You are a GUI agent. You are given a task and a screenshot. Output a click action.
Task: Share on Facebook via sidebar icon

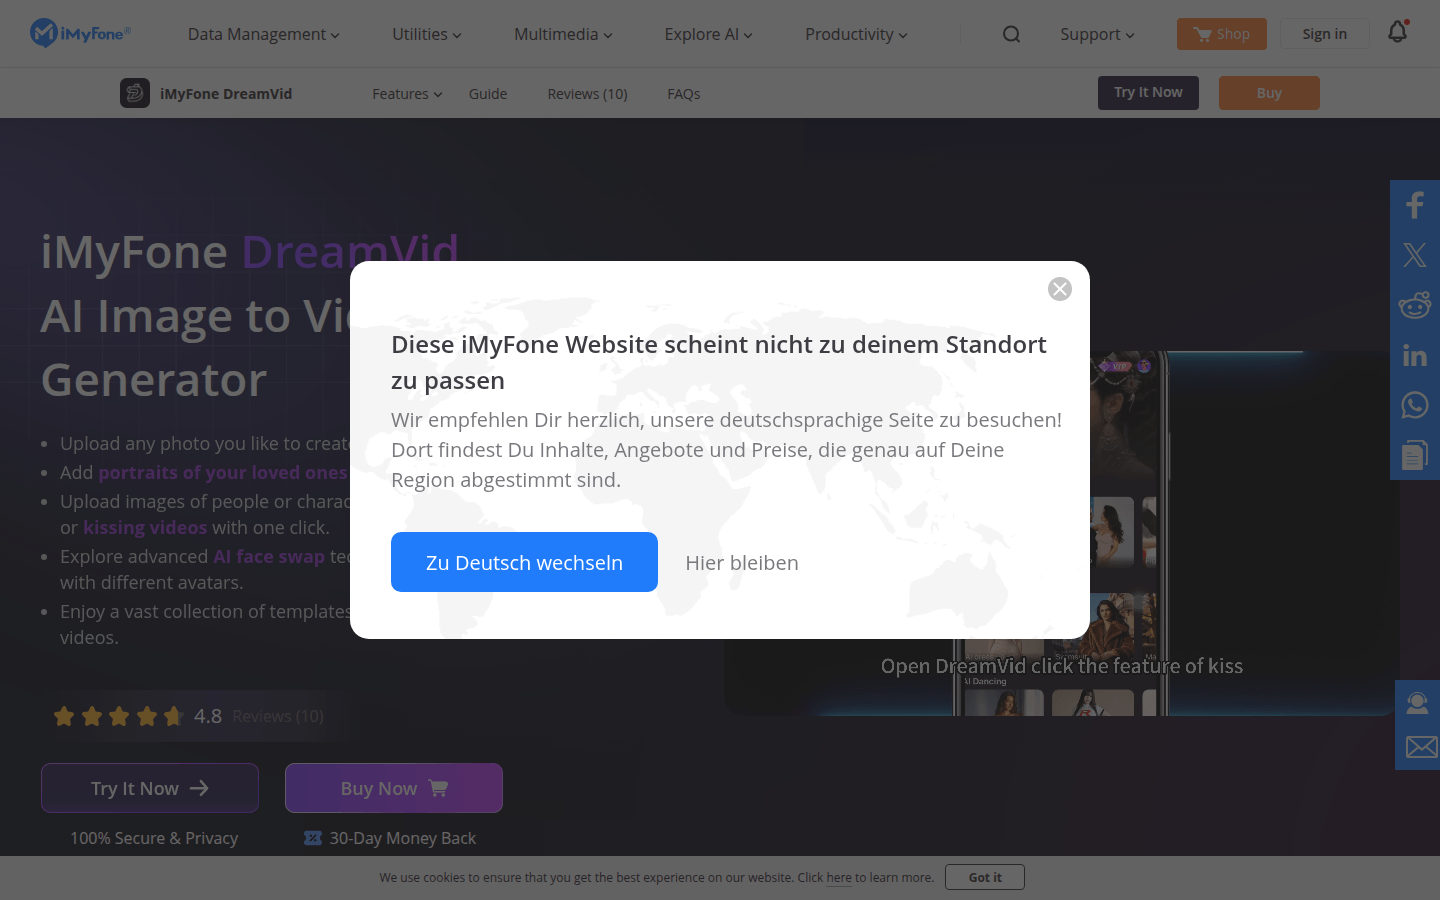click(1415, 205)
